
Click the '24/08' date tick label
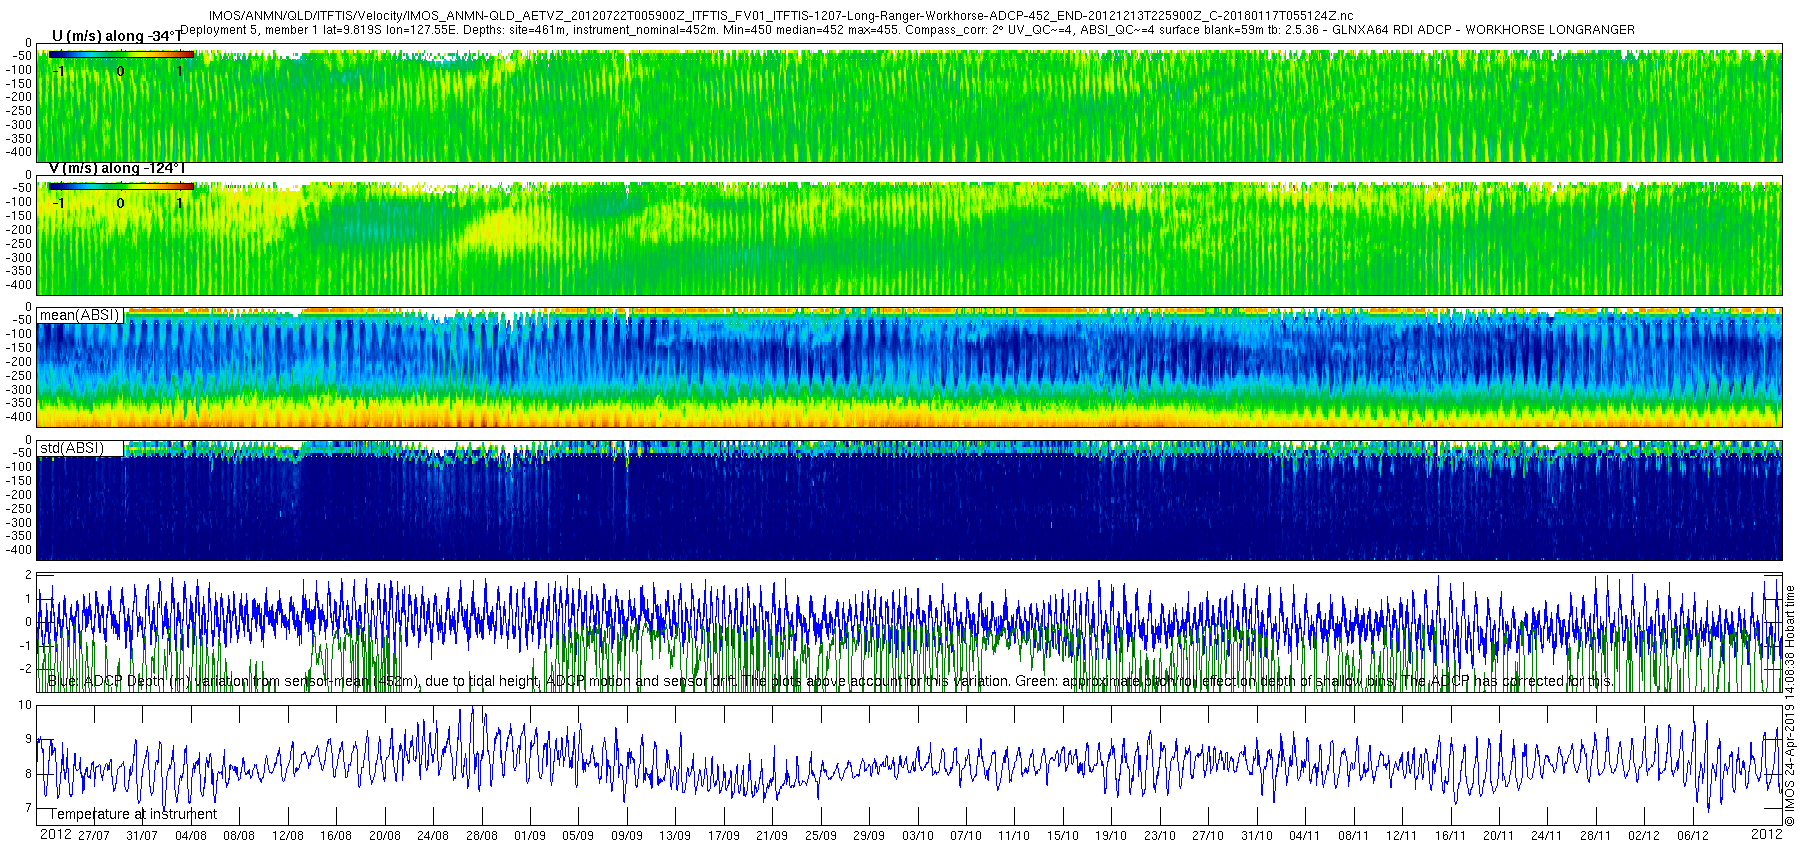tap(433, 836)
